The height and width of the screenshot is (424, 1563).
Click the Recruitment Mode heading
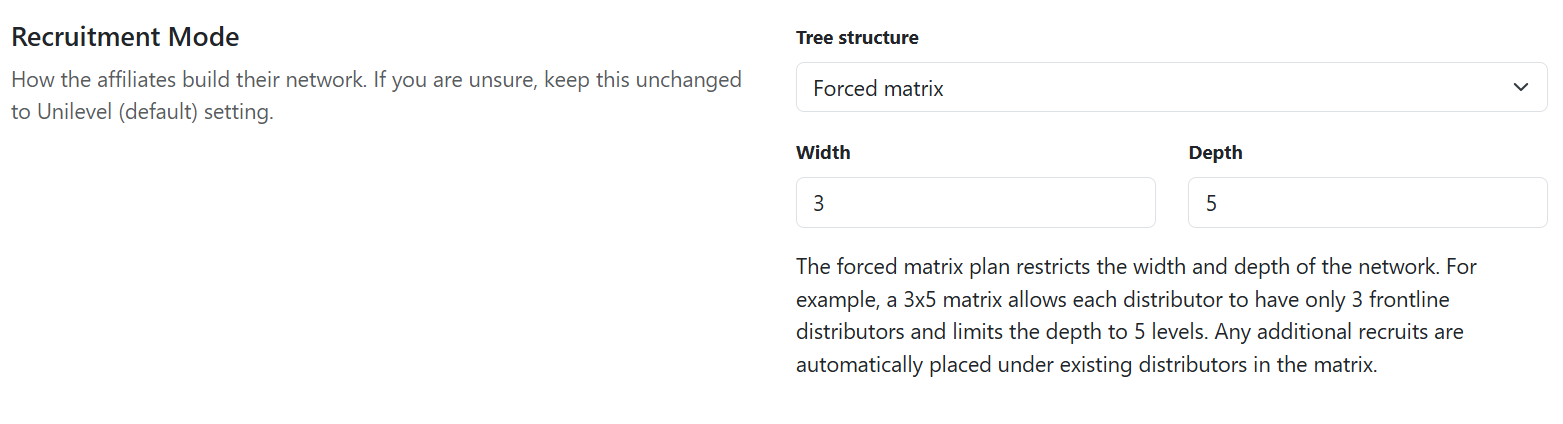click(125, 38)
